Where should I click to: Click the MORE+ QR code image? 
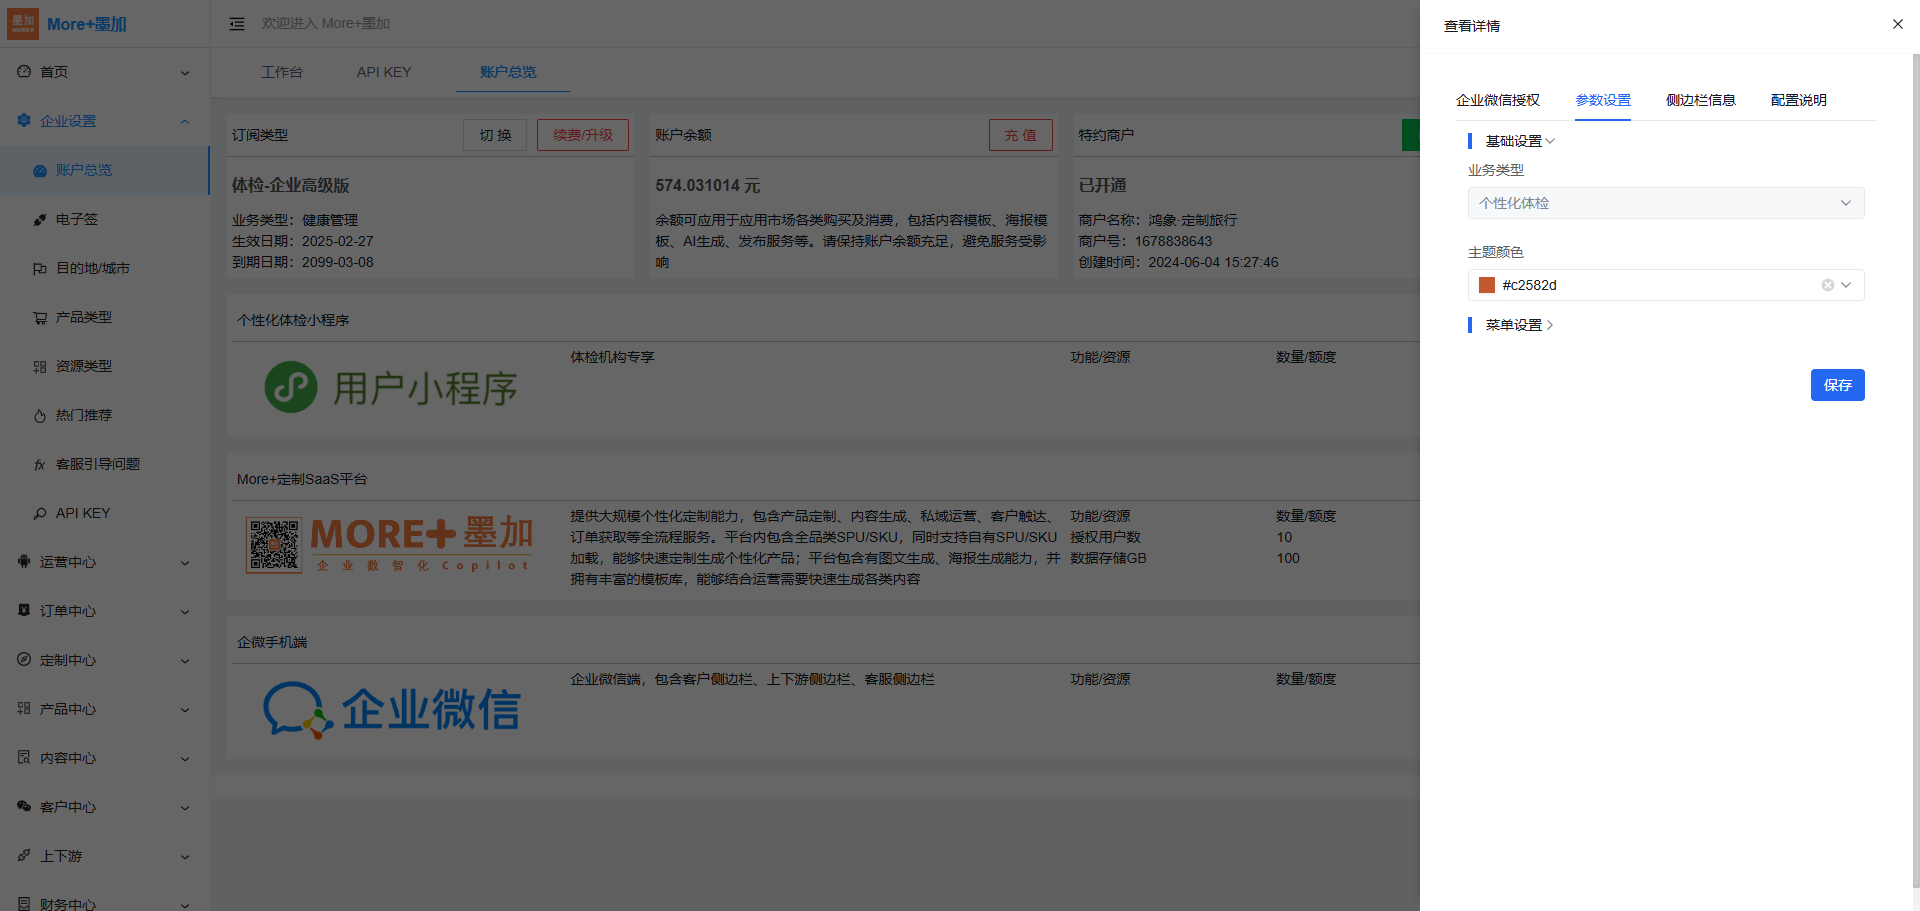[274, 545]
